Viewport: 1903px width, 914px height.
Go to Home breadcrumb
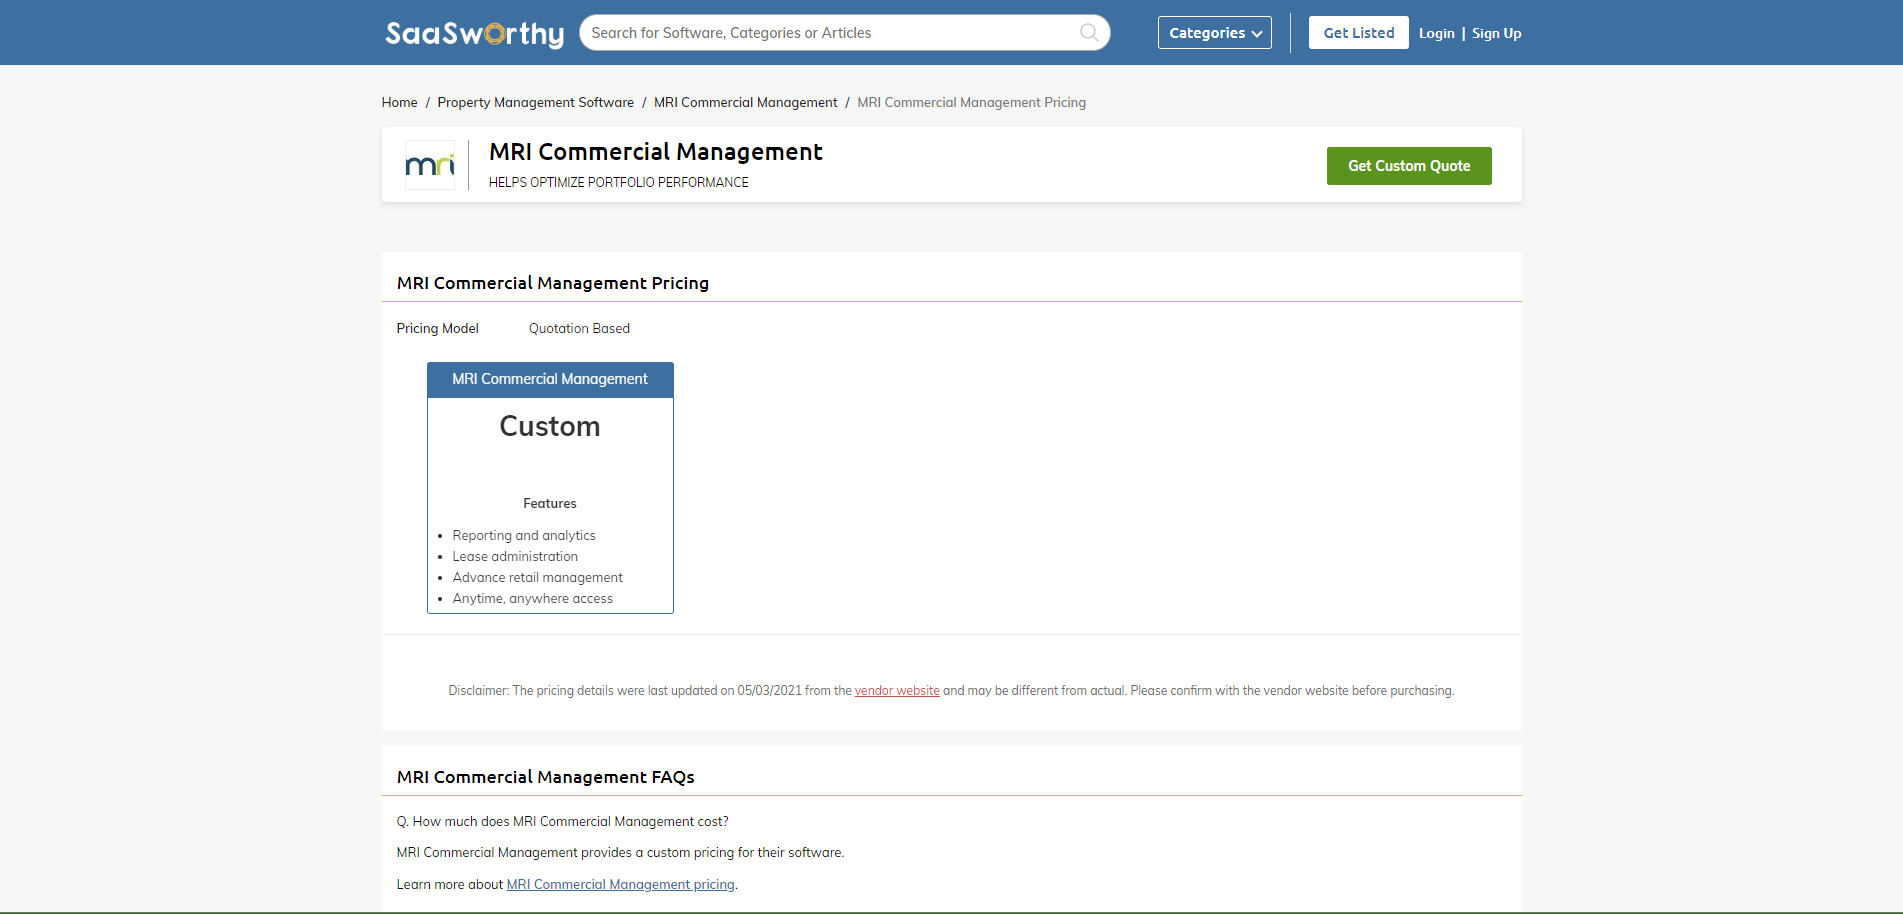click(x=399, y=102)
